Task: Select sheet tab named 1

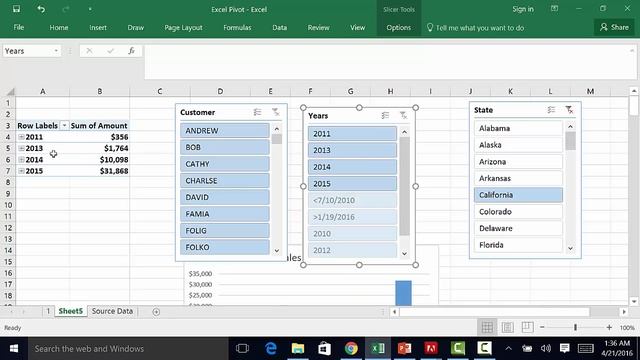Action: coord(48,311)
